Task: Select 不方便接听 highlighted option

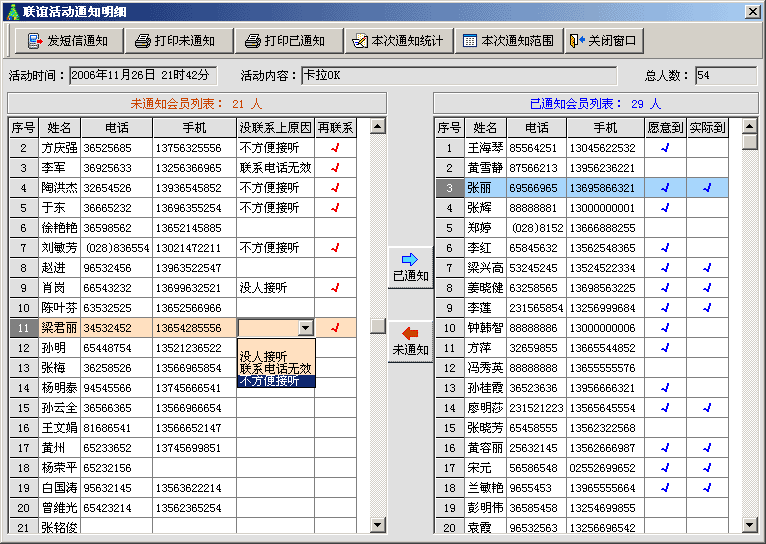Action: pyautogui.click(x=275, y=381)
